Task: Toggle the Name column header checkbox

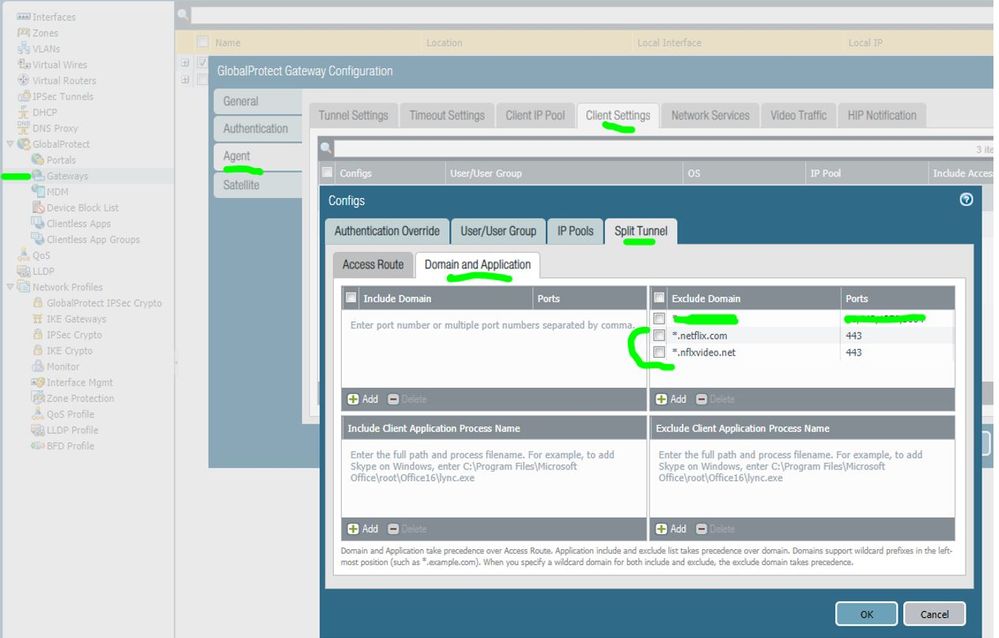Action: pyautogui.click(x=203, y=42)
